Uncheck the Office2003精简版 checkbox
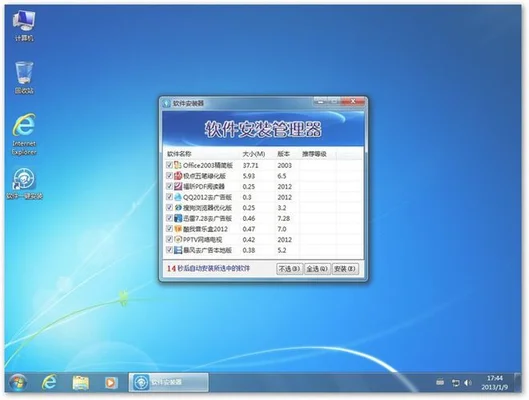The height and width of the screenshot is (400, 529). (169, 165)
